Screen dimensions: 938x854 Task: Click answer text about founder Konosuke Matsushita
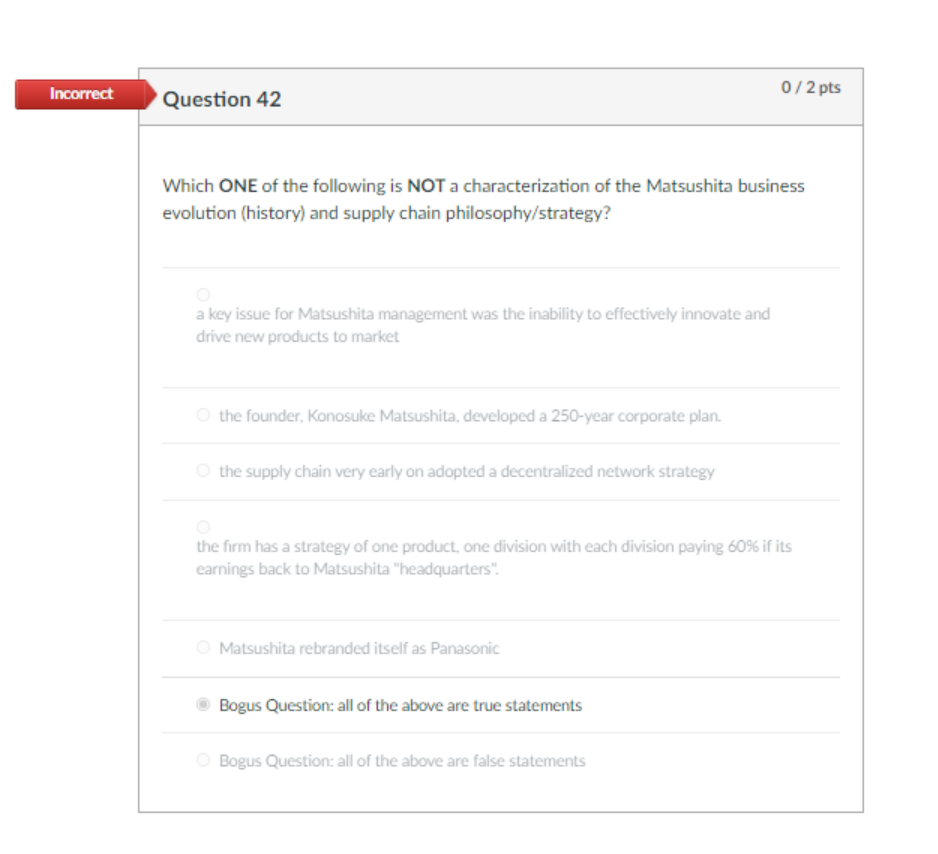click(x=470, y=416)
